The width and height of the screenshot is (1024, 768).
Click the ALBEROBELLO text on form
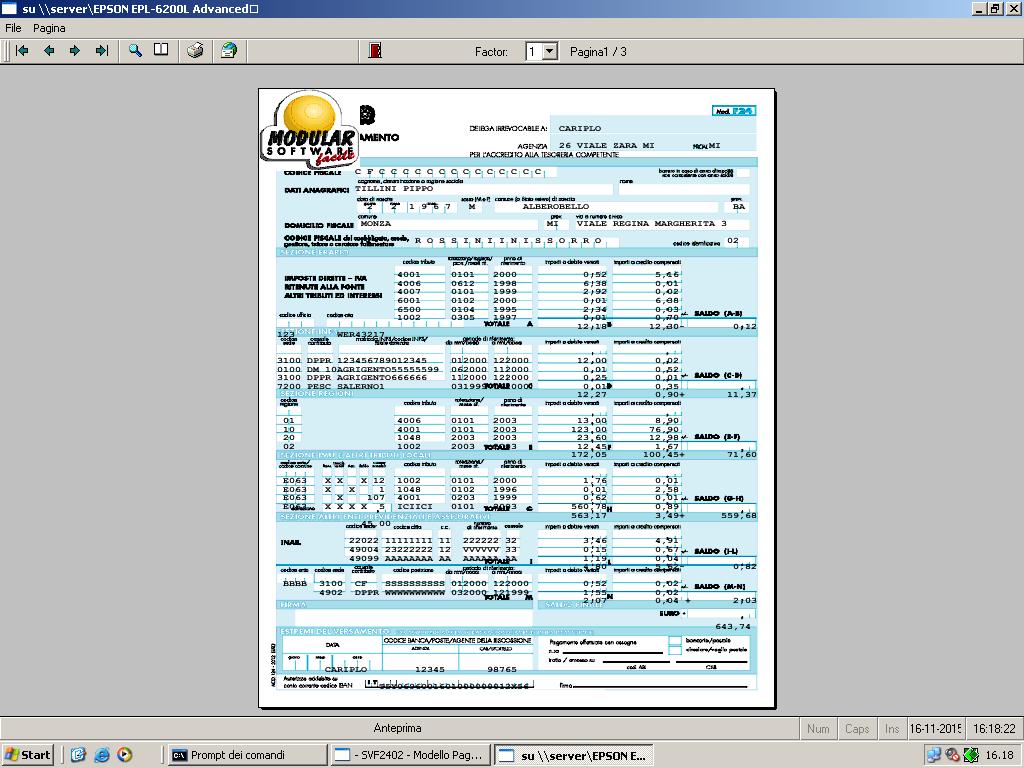tap(555, 206)
